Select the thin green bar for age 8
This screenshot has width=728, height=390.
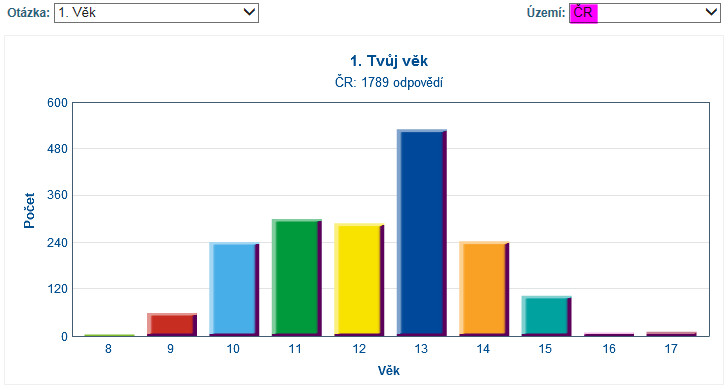click(110, 335)
